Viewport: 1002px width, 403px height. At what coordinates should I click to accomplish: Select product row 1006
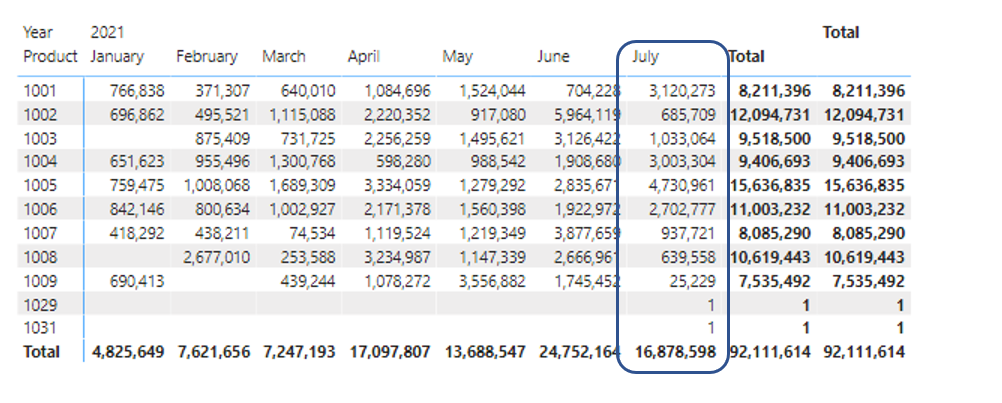coord(40,209)
